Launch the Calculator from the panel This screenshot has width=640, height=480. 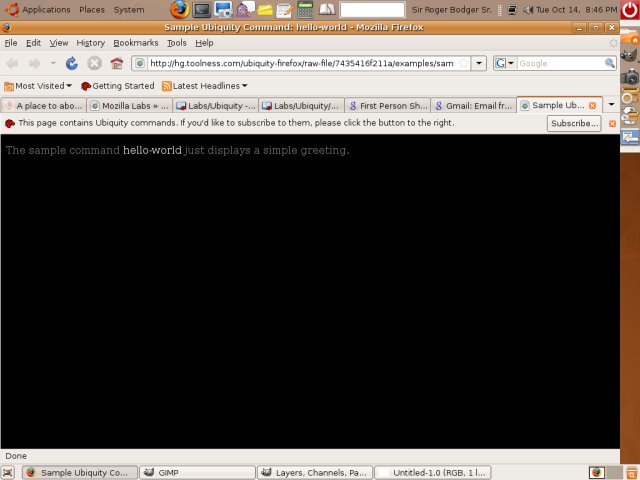[x=305, y=9]
